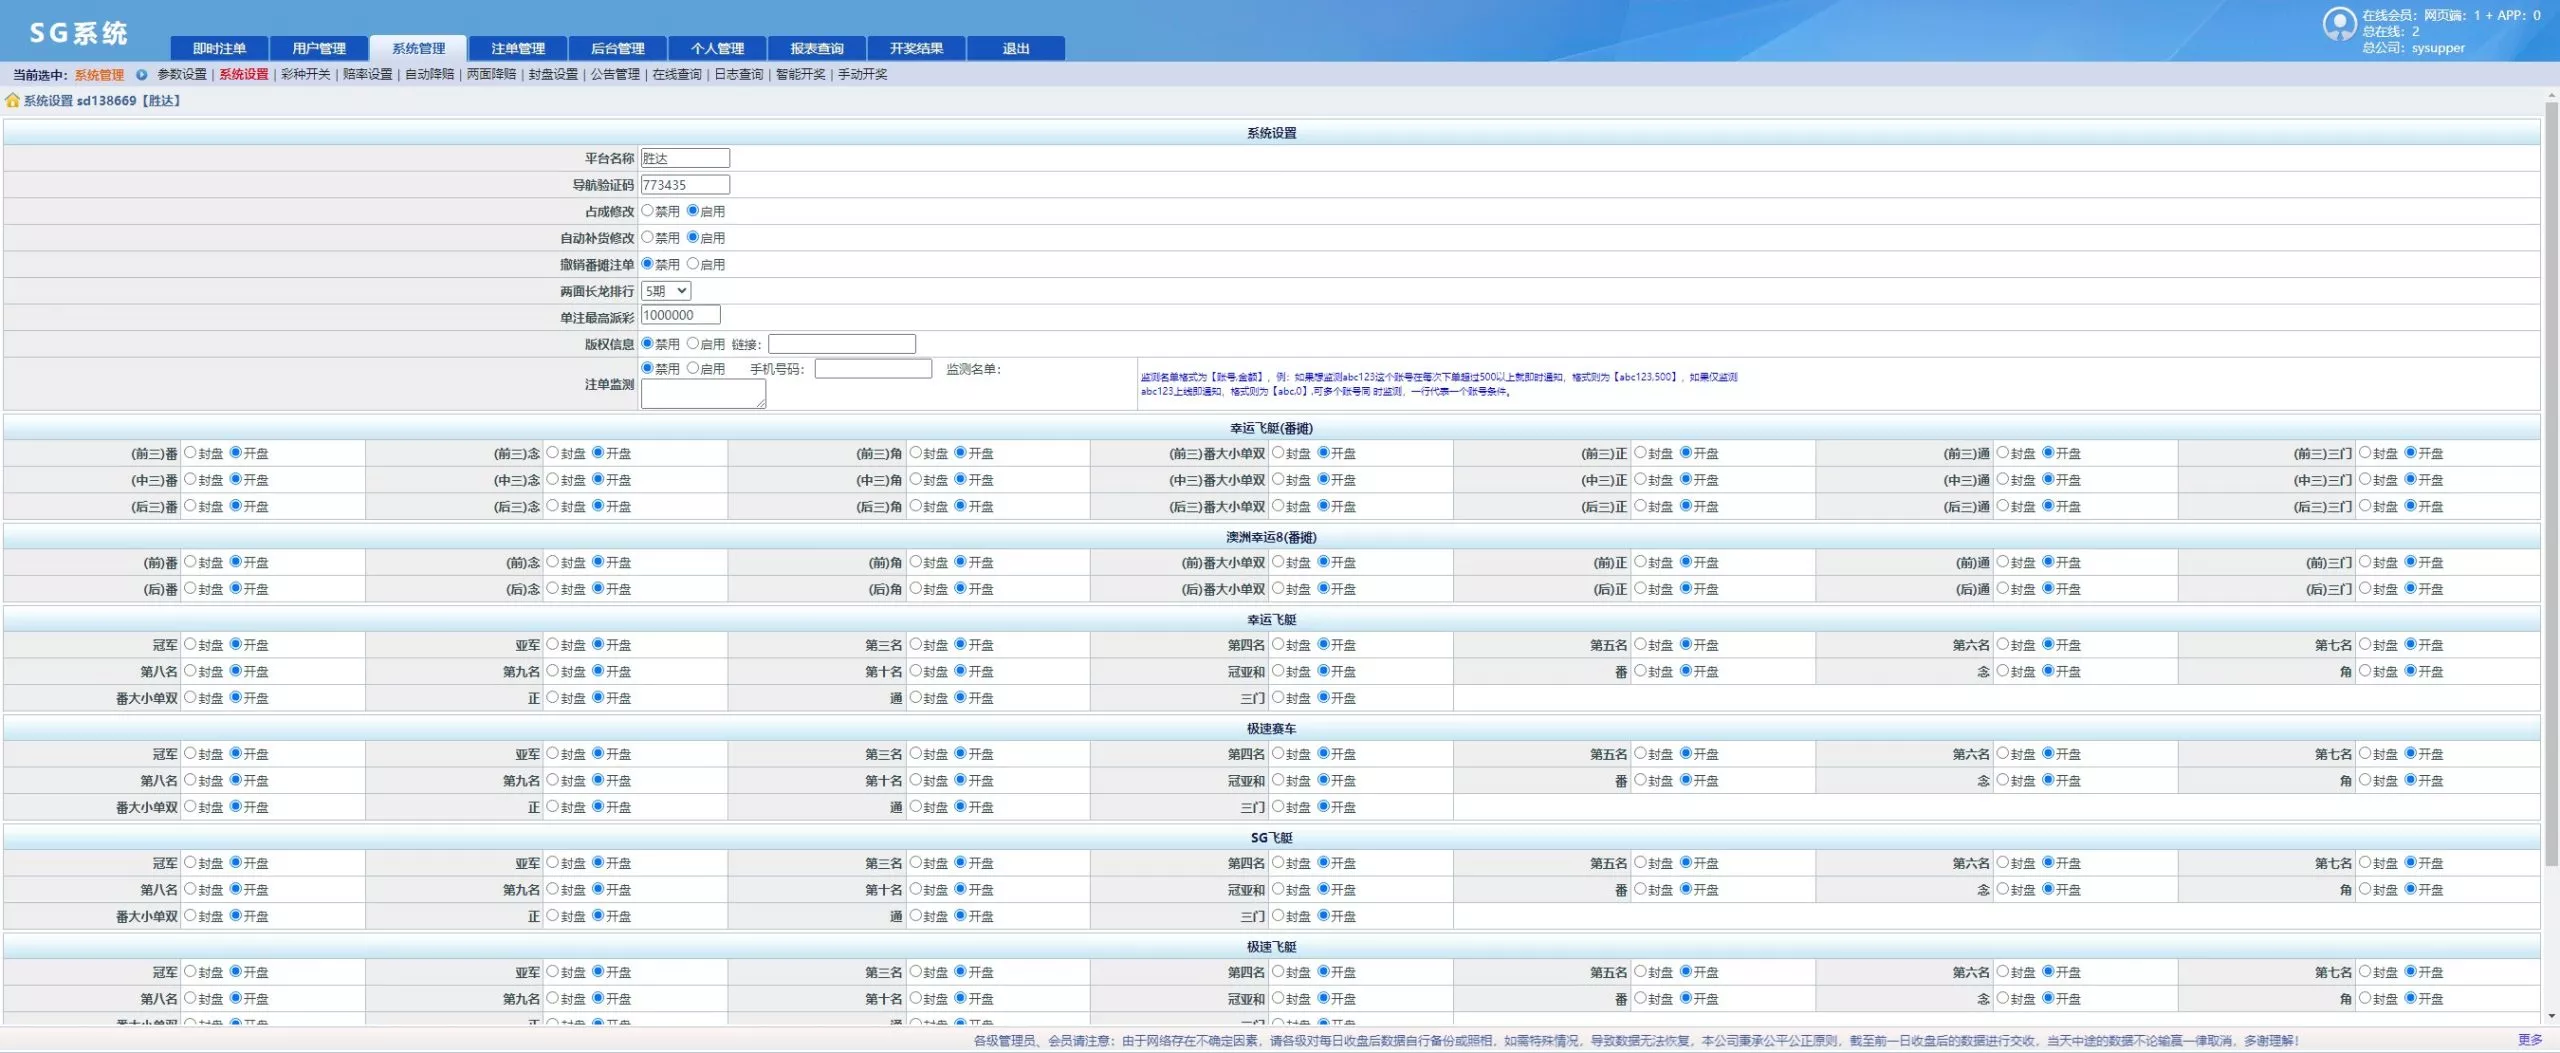2560x1053 pixels.
Task: Open the 彩种开关 submenu link
Action: [305, 75]
